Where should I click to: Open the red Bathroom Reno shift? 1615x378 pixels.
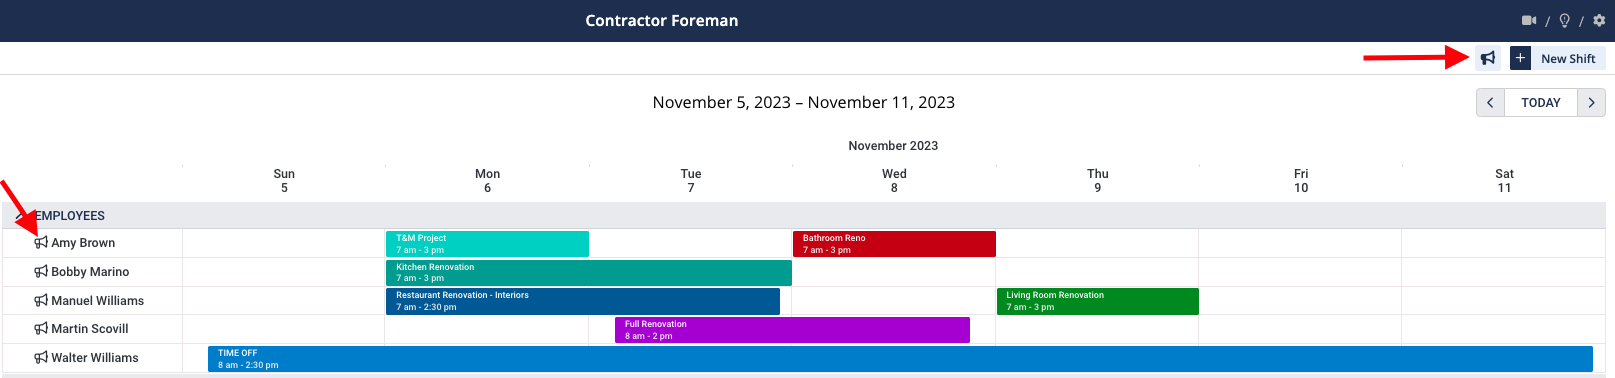[894, 244]
